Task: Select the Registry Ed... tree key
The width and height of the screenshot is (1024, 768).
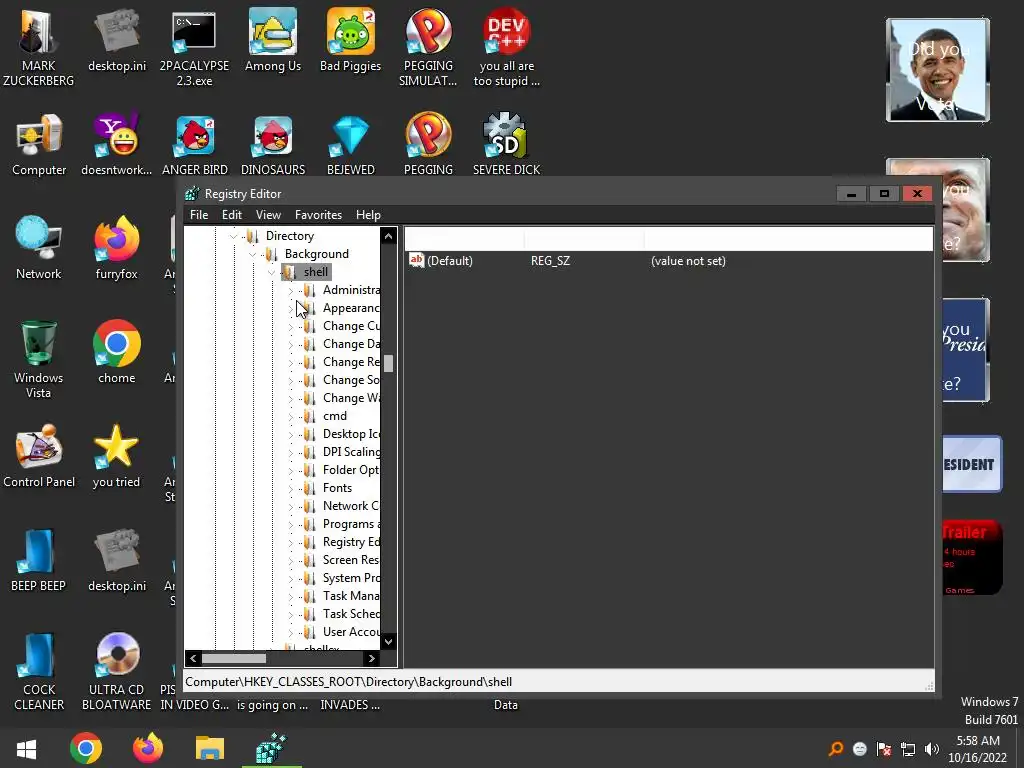Action: pos(351,542)
